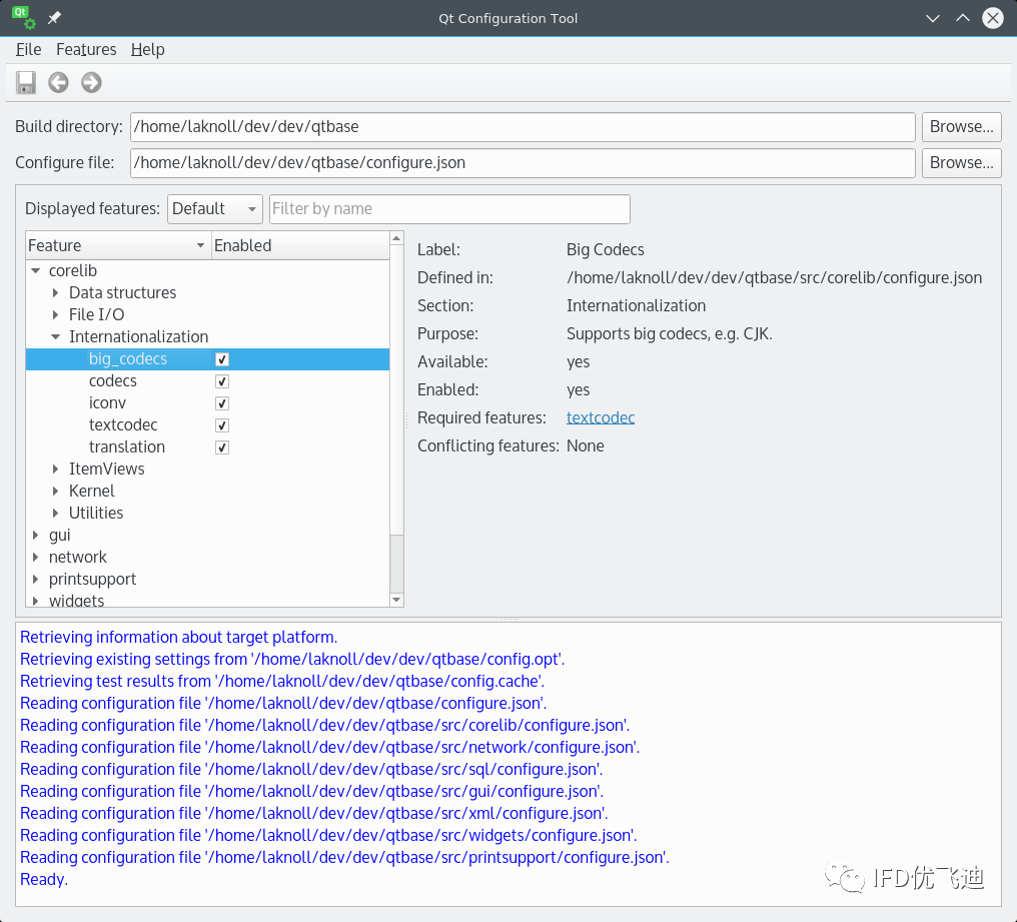1017x922 pixels.
Task: Select the iconv tree row
Action: (x=208, y=403)
